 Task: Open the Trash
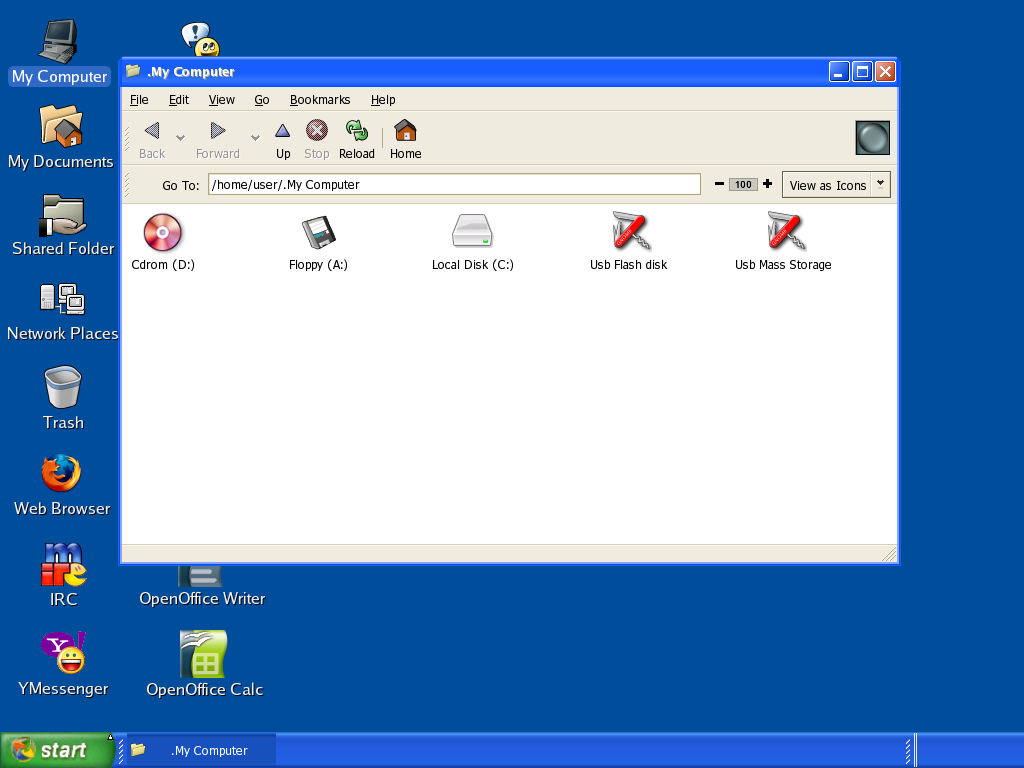coord(62,385)
